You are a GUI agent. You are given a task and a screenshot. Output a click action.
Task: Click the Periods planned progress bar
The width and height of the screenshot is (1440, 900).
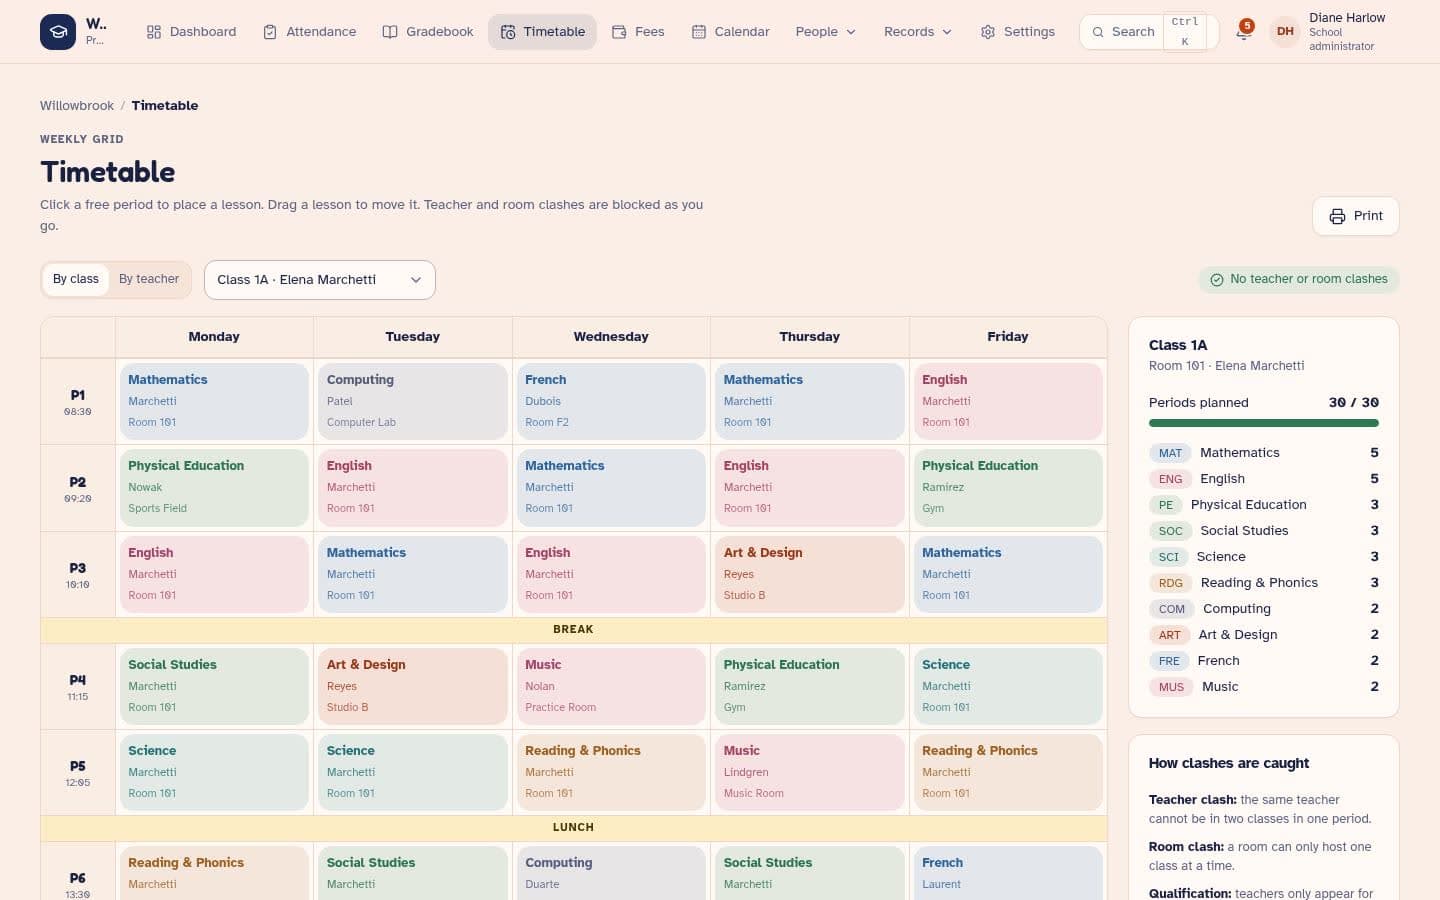click(1264, 423)
